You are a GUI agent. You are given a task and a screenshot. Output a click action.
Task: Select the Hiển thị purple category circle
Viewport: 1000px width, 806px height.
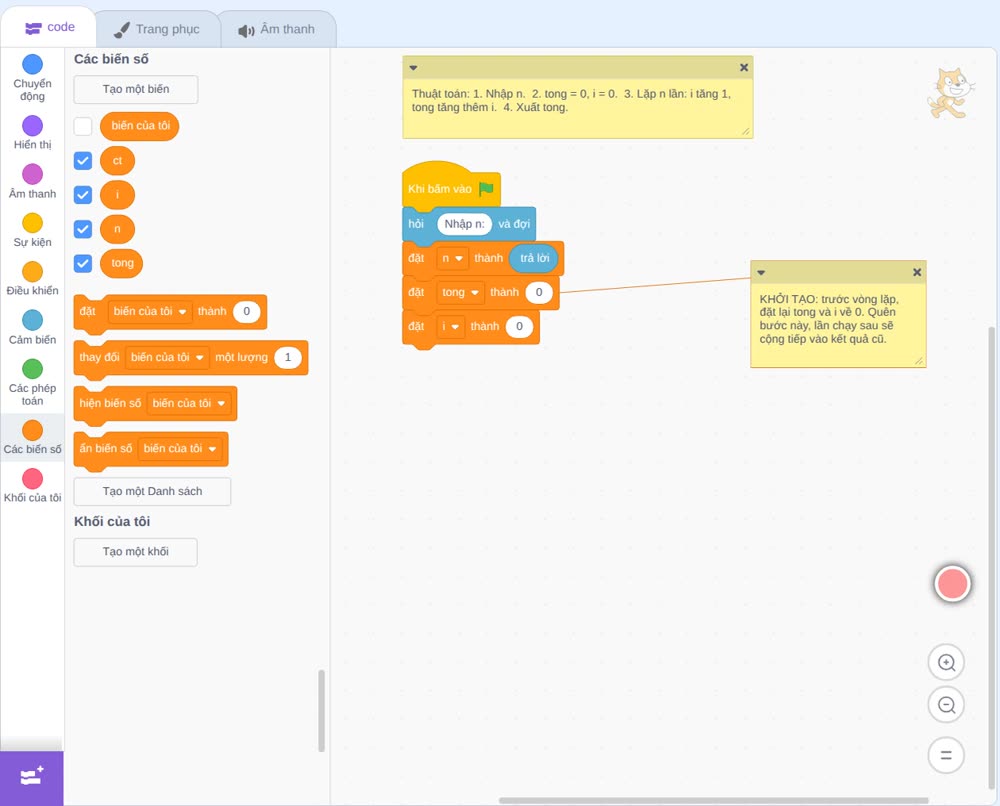pos(33,126)
